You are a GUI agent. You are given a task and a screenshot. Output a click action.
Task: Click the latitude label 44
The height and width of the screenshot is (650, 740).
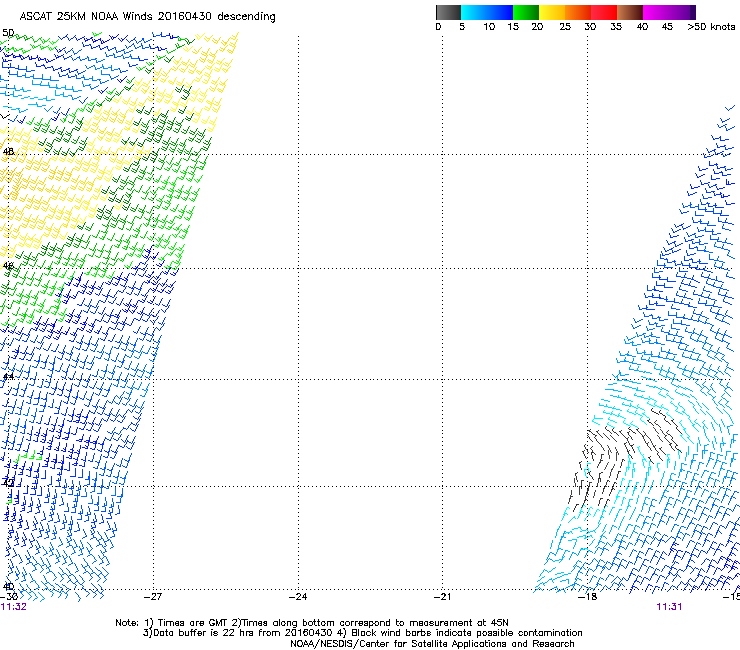click(x=8, y=376)
